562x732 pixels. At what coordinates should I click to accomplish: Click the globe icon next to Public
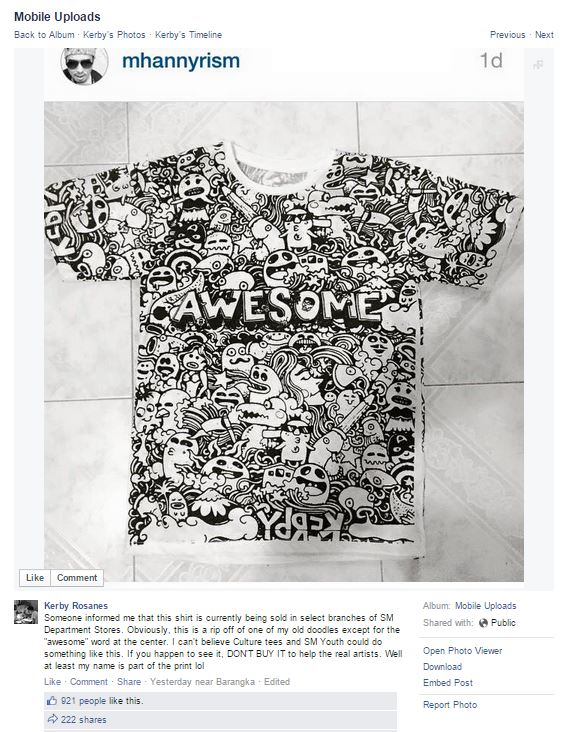coord(483,623)
